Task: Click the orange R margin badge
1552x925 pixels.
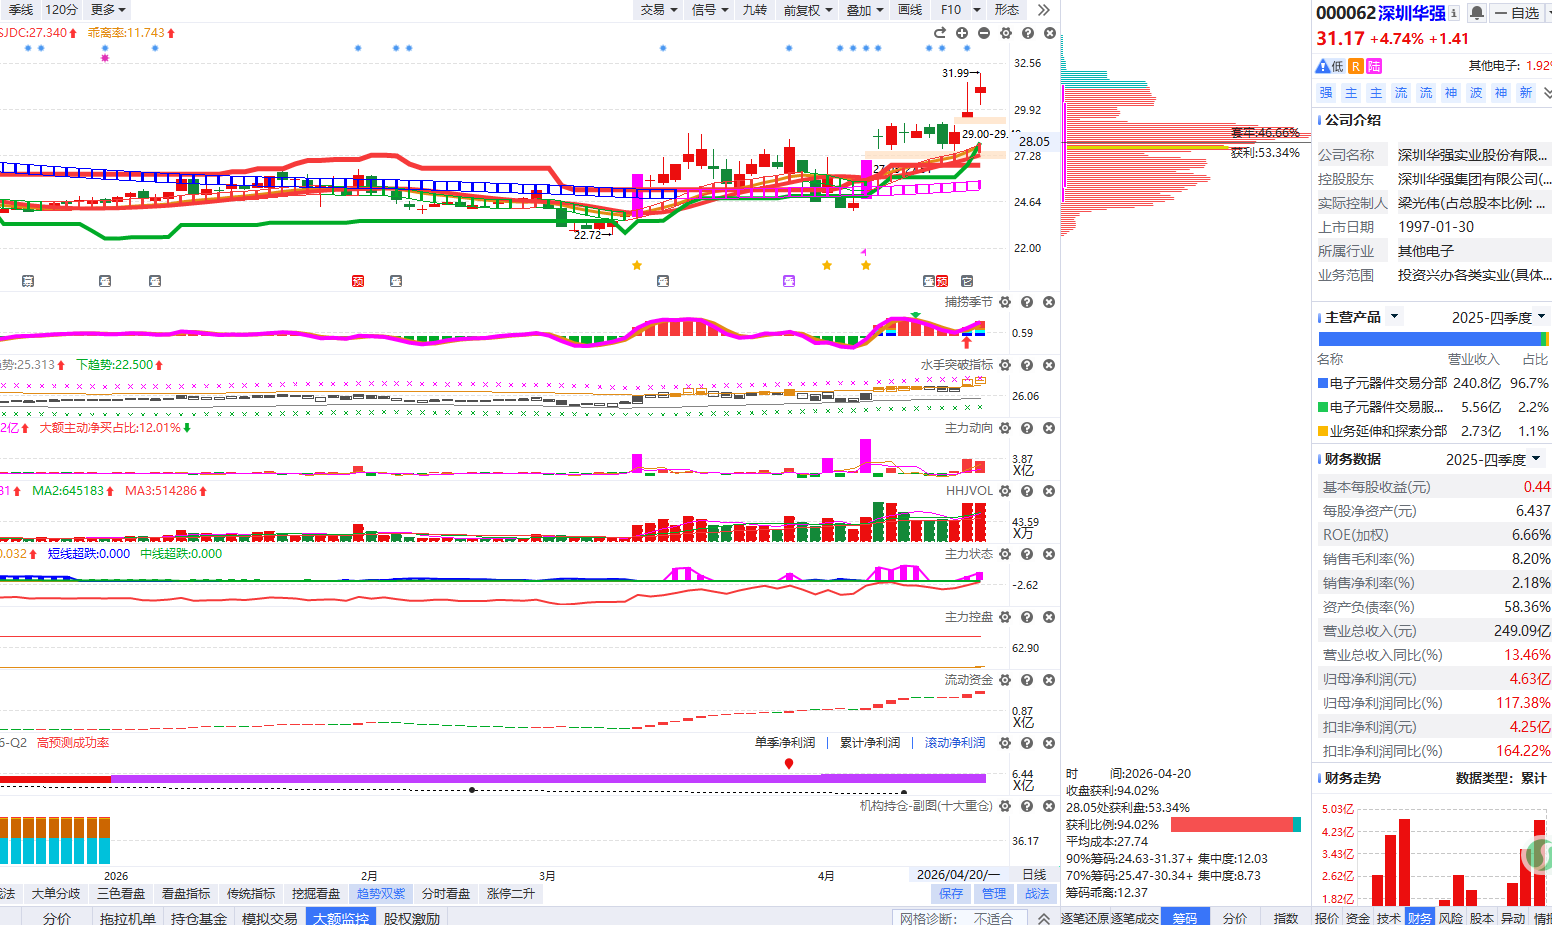Action: 1355,66
